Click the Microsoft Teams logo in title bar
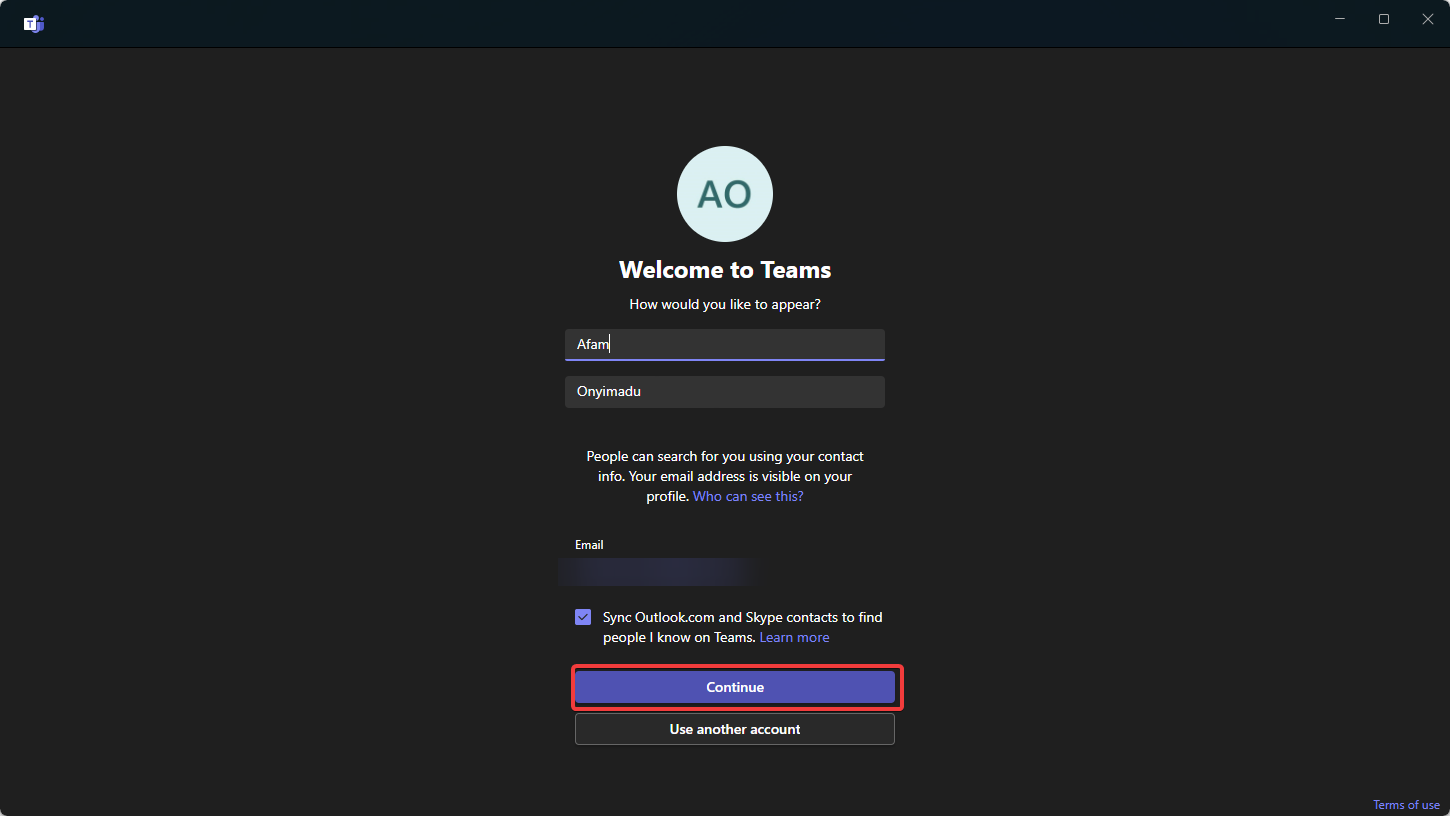Image resolution: width=1450 pixels, height=816 pixels. click(34, 23)
